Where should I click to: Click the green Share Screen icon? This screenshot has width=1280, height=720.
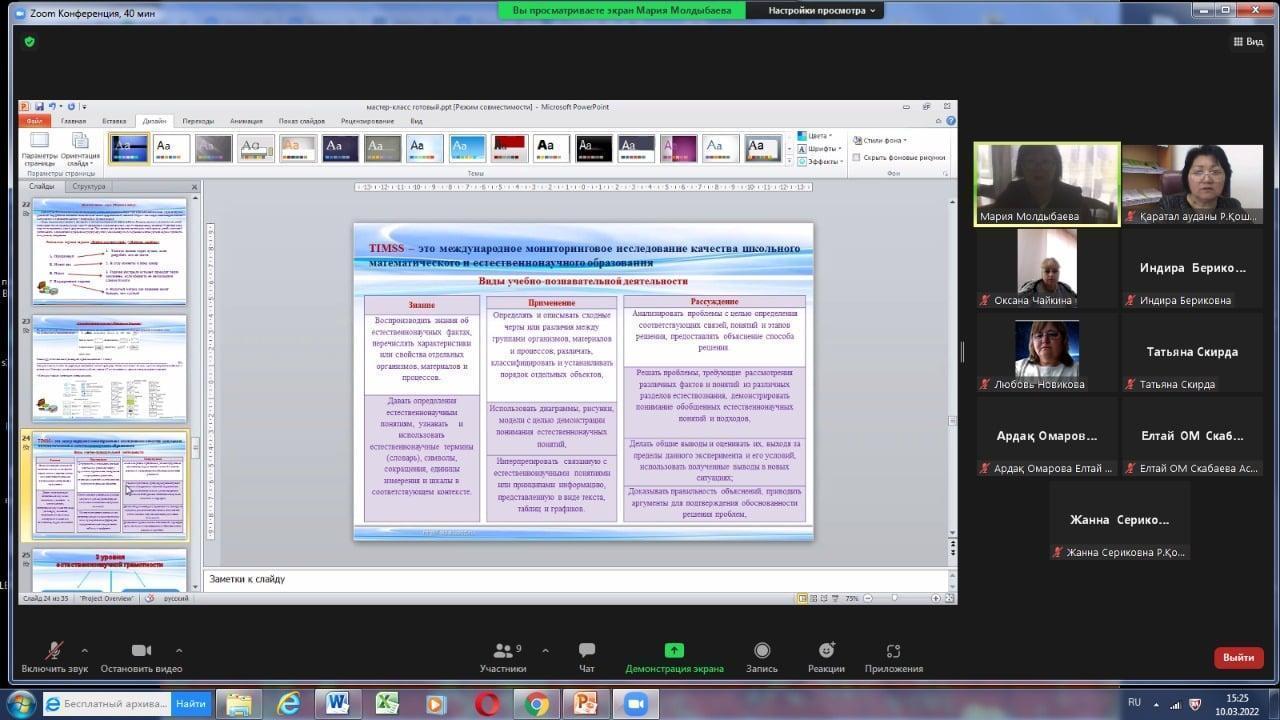point(674,651)
